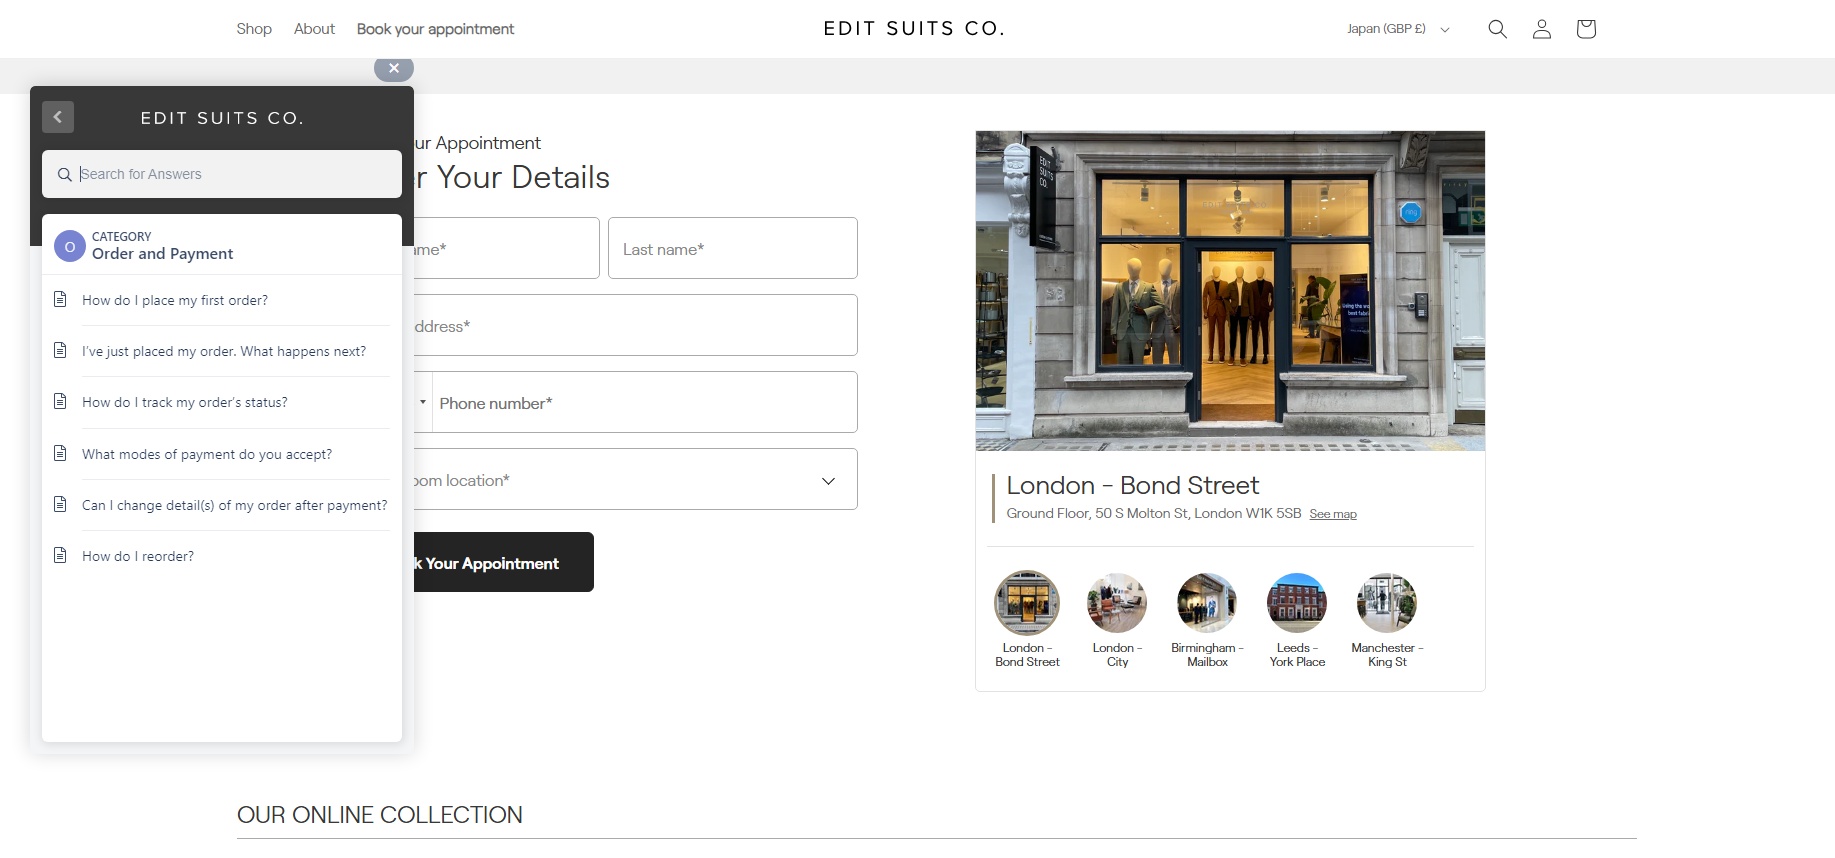Viewport: 1835px width, 858px height.
Task: Go back using the help widget arrow
Action: coord(58,117)
